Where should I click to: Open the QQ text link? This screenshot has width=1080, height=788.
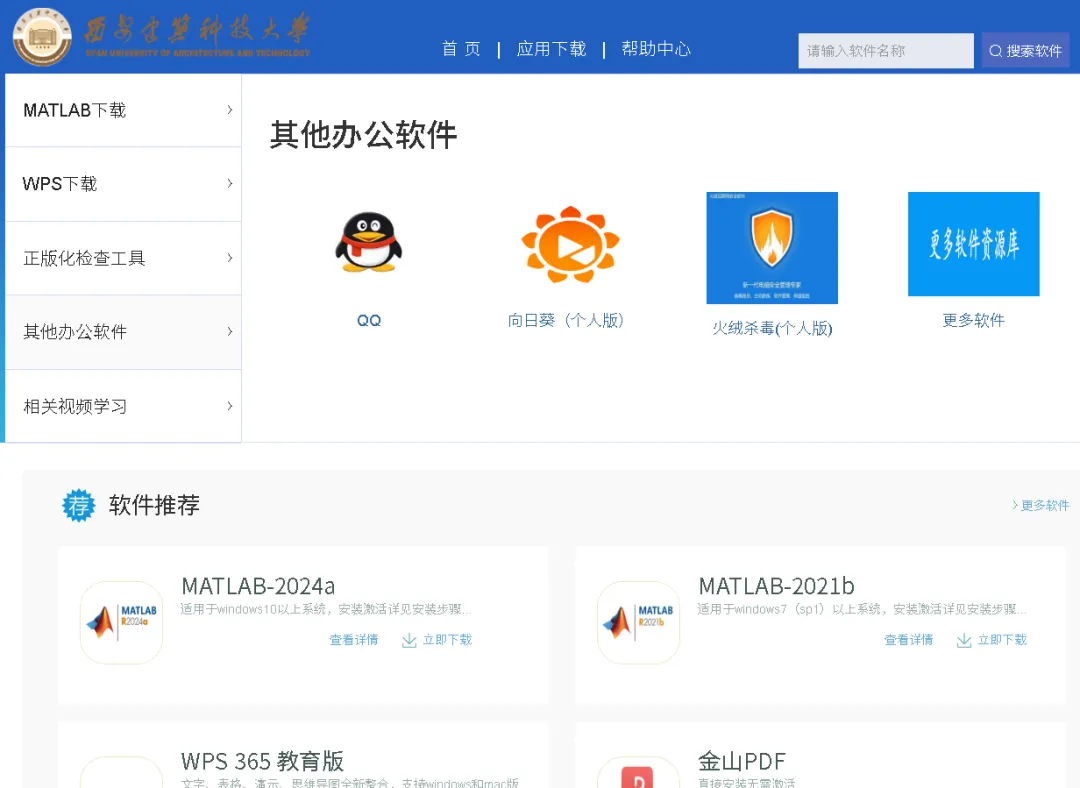[x=368, y=320]
